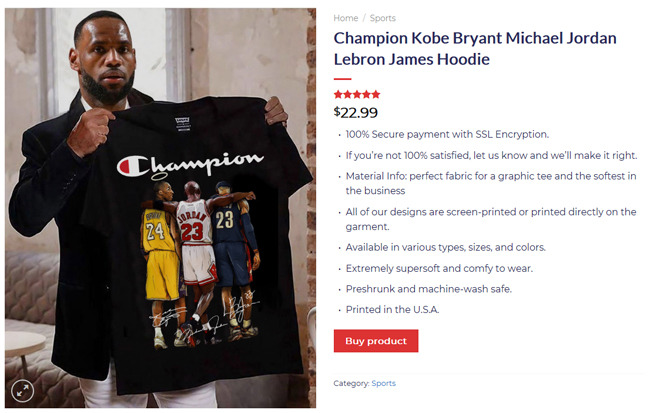This screenshot has width=650, height=413.
Task: Click the SSL Encryption secure payment line
Action: [x=447, y=134]
